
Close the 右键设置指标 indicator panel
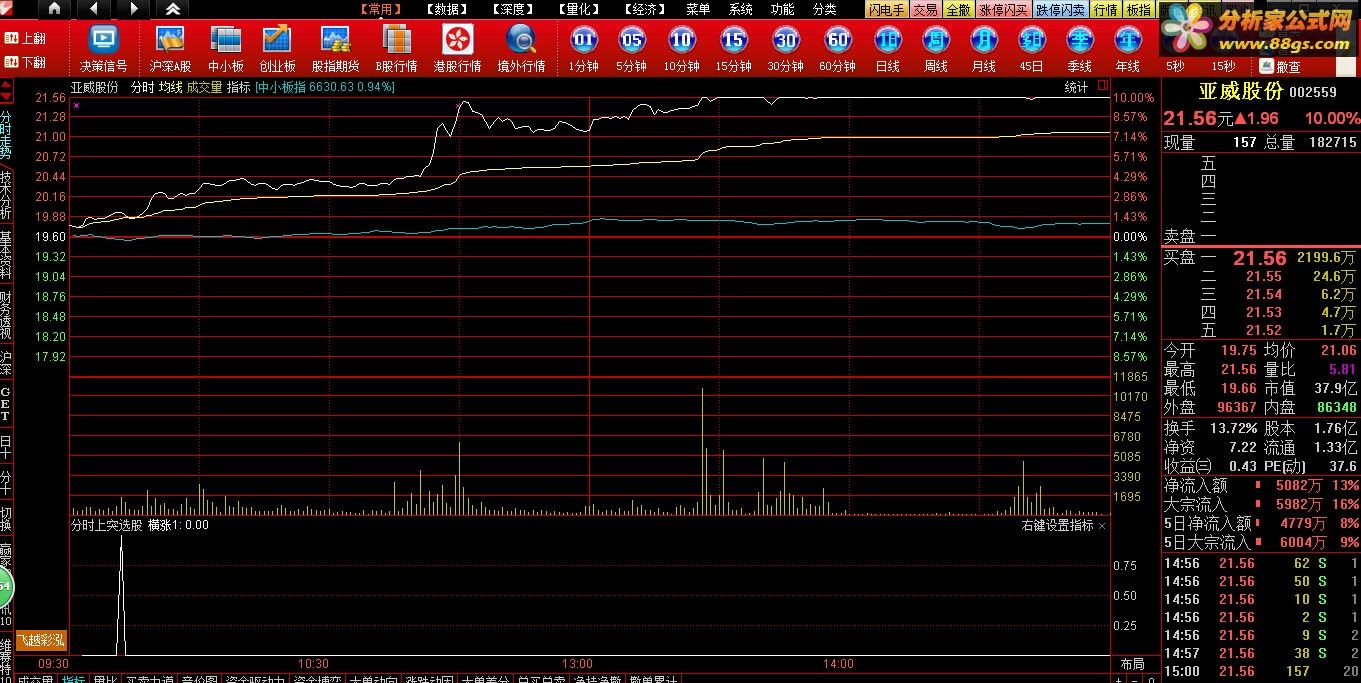pyautogui.click(x=1103, y=525)
